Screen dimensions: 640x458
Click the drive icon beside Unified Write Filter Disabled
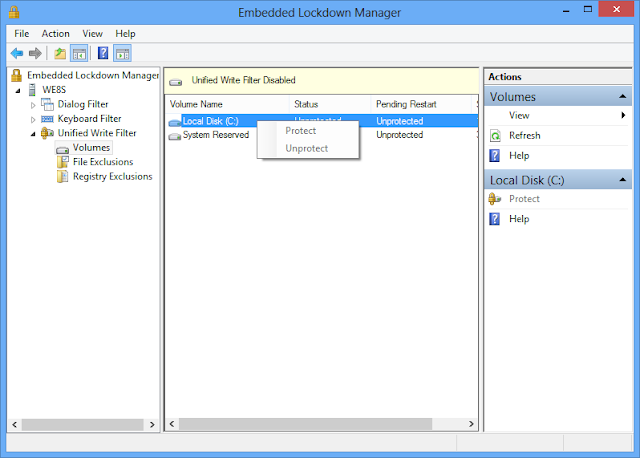pos(176,82)
